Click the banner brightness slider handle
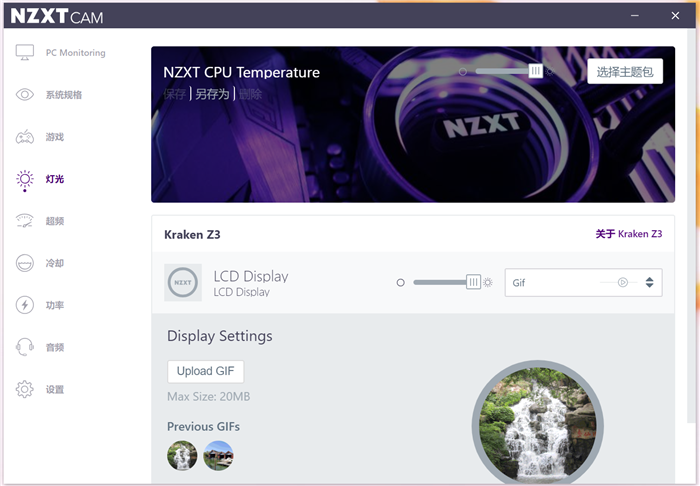700x486 pixels. 536,71
